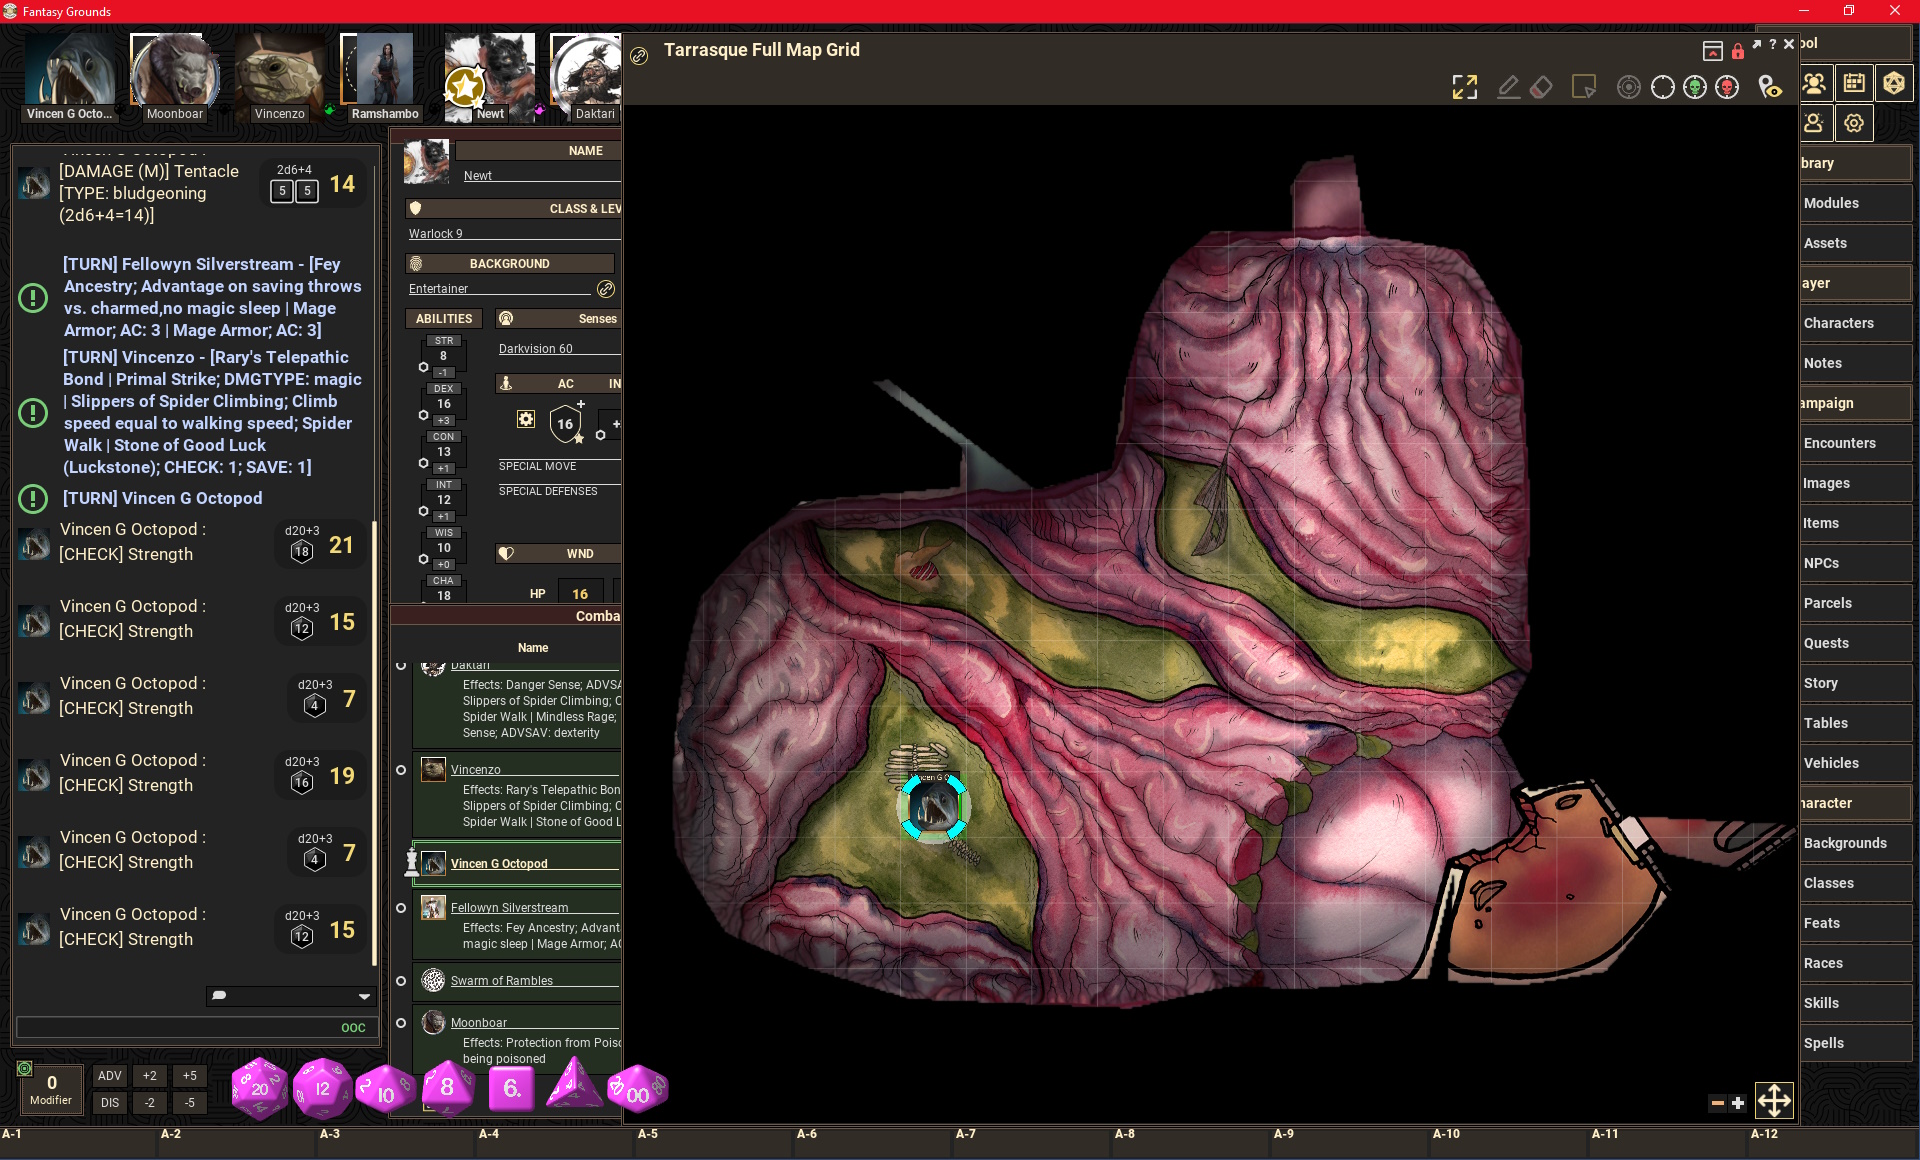The height and width of the screenshot is (1160, 1920).
Task: Open the Story sidebar entry
Action: [x=1855, y=683]
